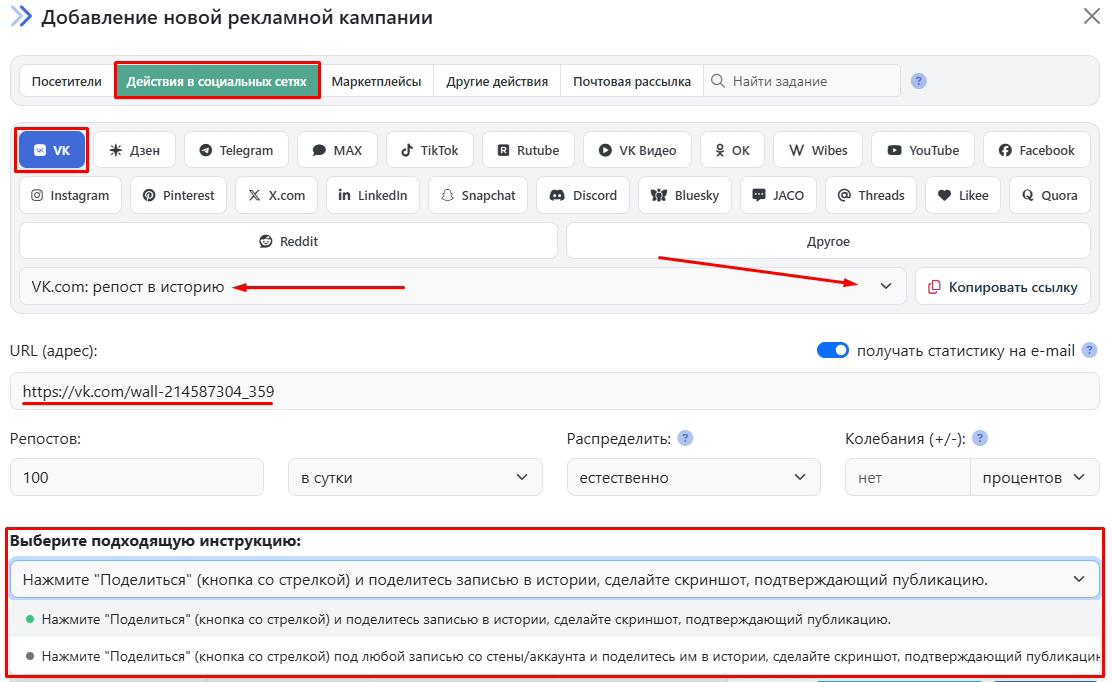Click the Другое category button
This screenshot has height=682, width=1112.
[828, 241]
